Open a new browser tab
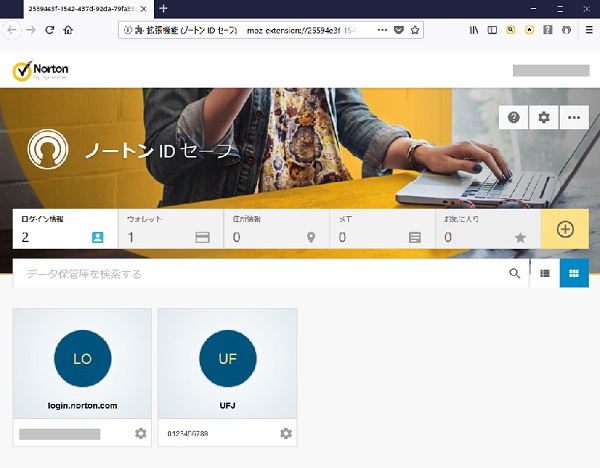The width and height of the screenshot is (600, 468). tap(163, 8)
